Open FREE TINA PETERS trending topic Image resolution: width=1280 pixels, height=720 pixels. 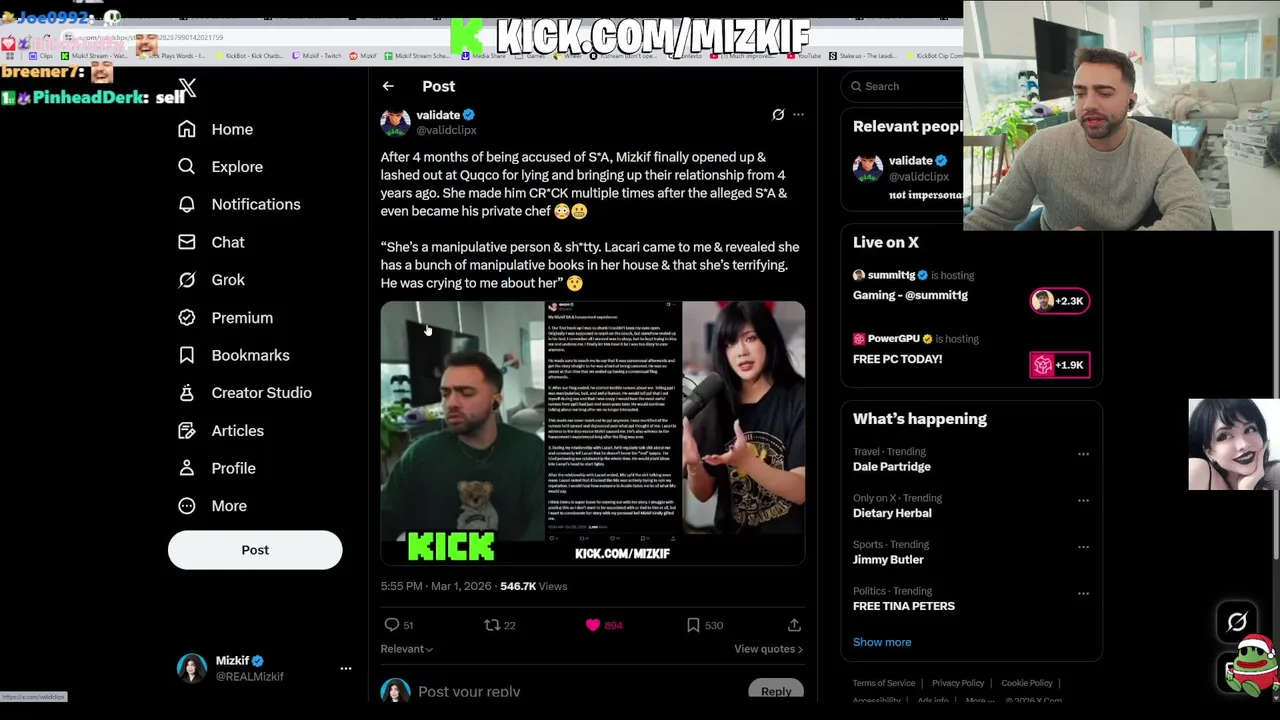(x=904, y=606)
